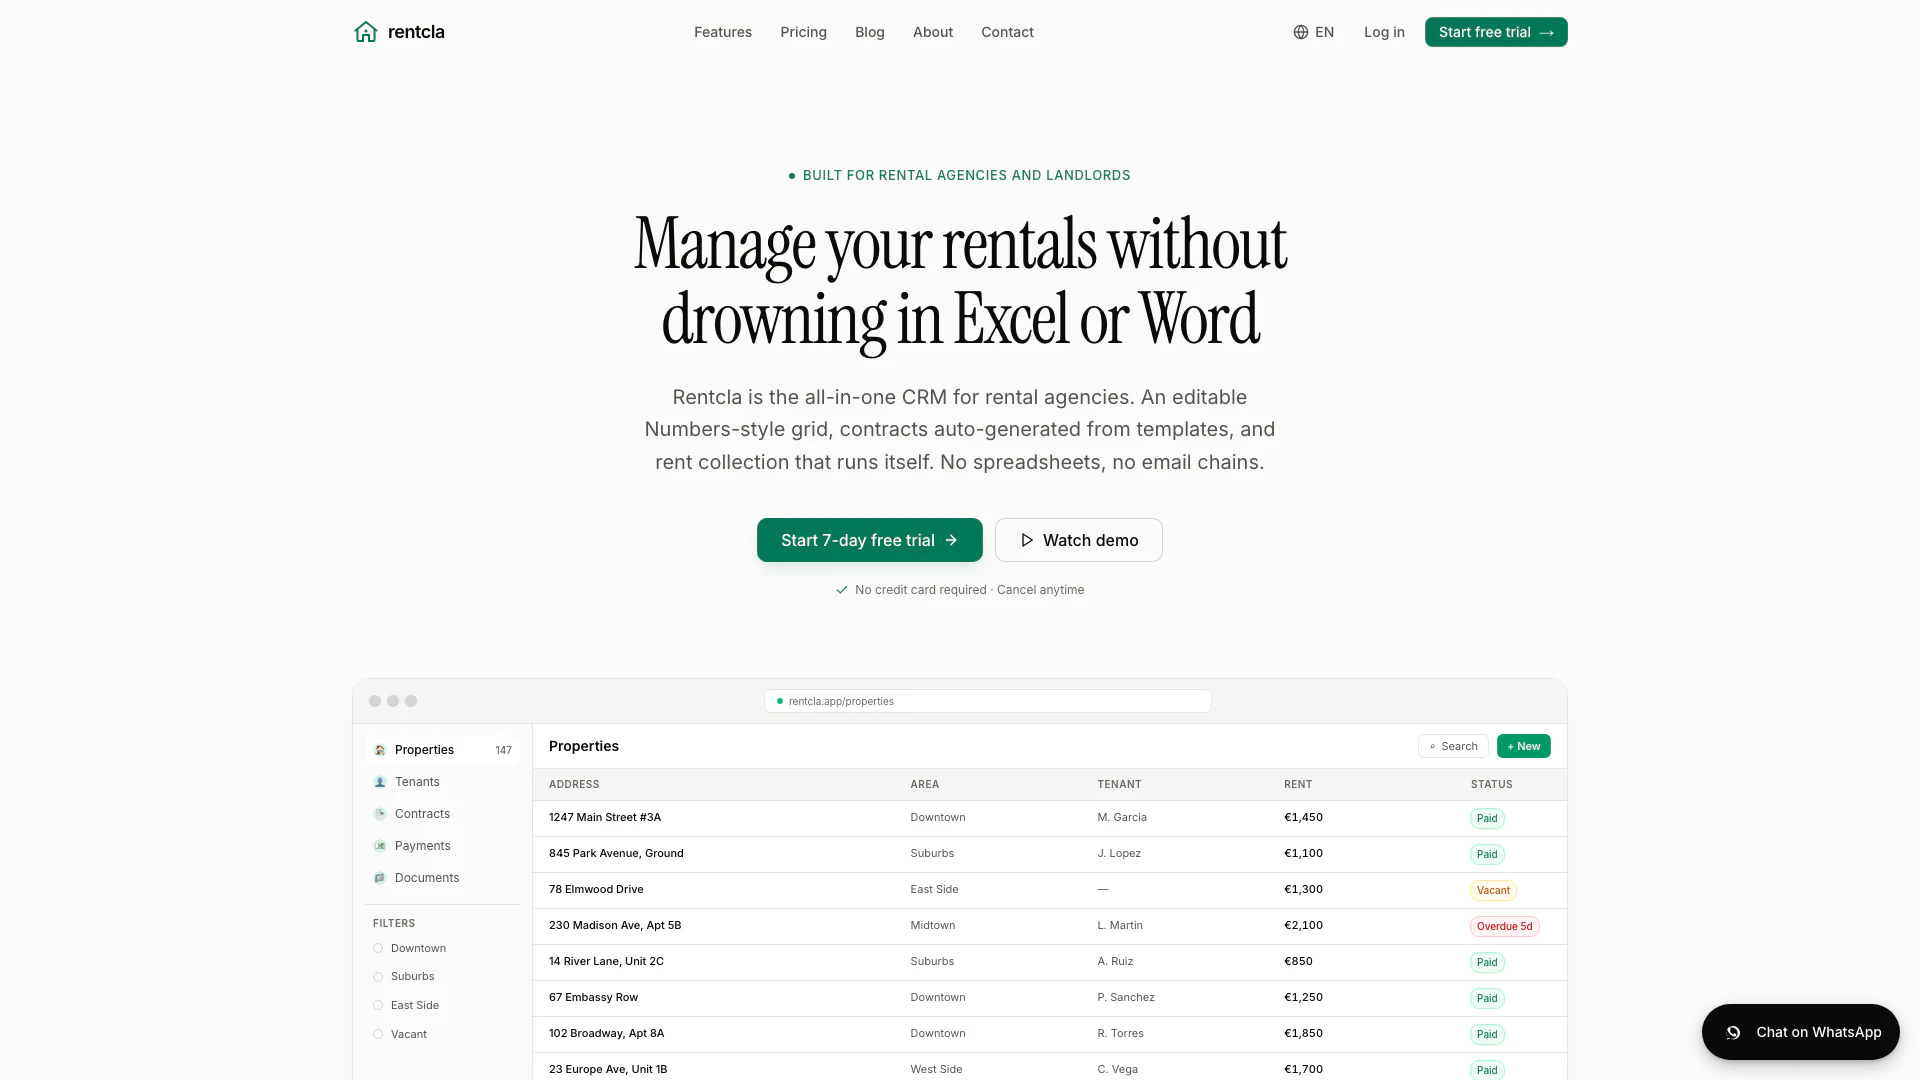Click 230 Madison Ave, Apt 5B address
The width and height of the screenshot is (1920, 1080).
pos(615,926)
